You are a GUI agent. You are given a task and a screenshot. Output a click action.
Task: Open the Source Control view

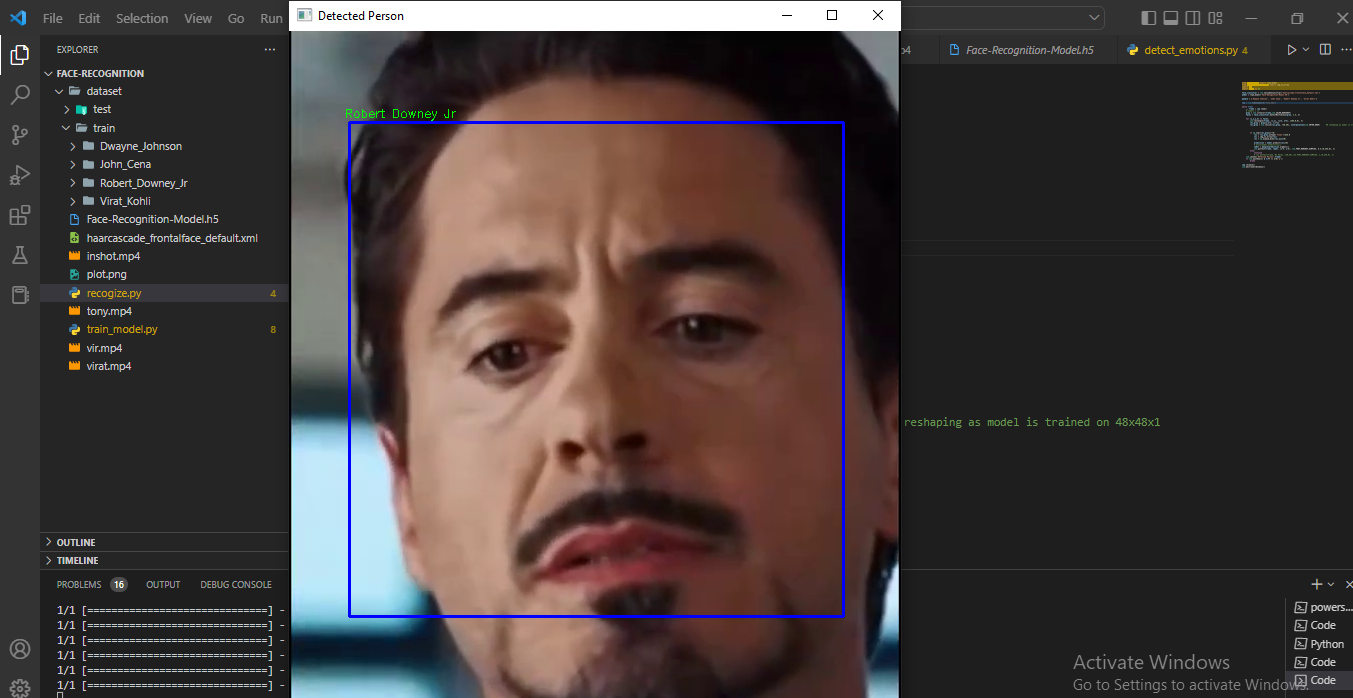tap(20, 135)
